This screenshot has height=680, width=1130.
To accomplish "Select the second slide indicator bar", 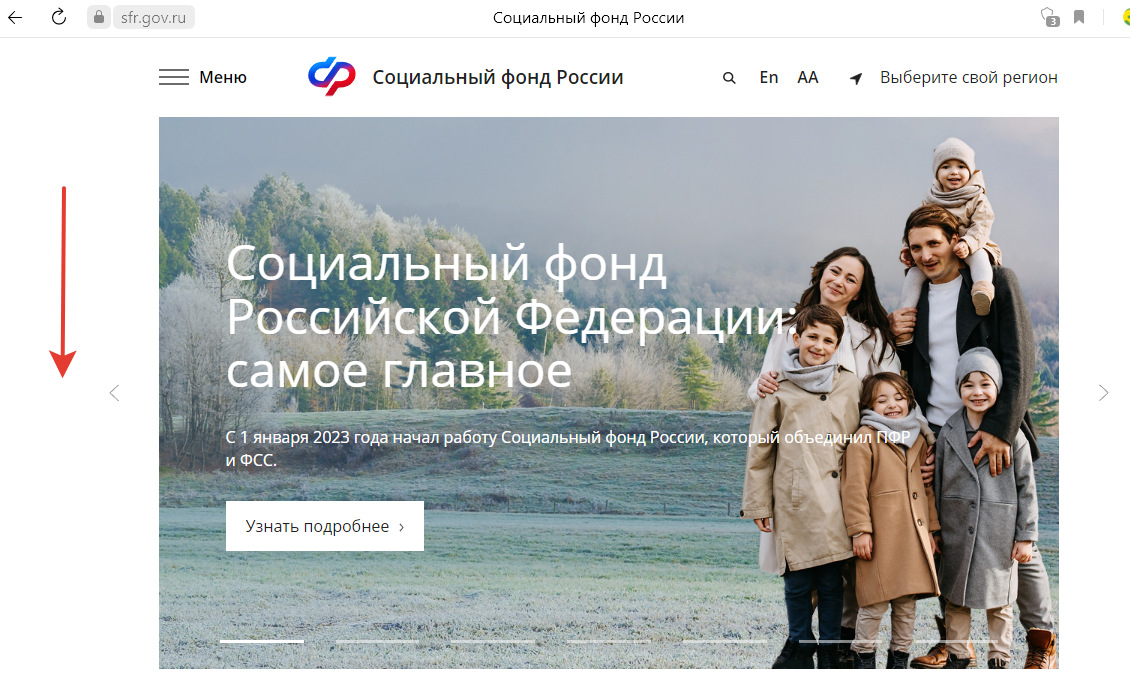I will click(377, 641).
